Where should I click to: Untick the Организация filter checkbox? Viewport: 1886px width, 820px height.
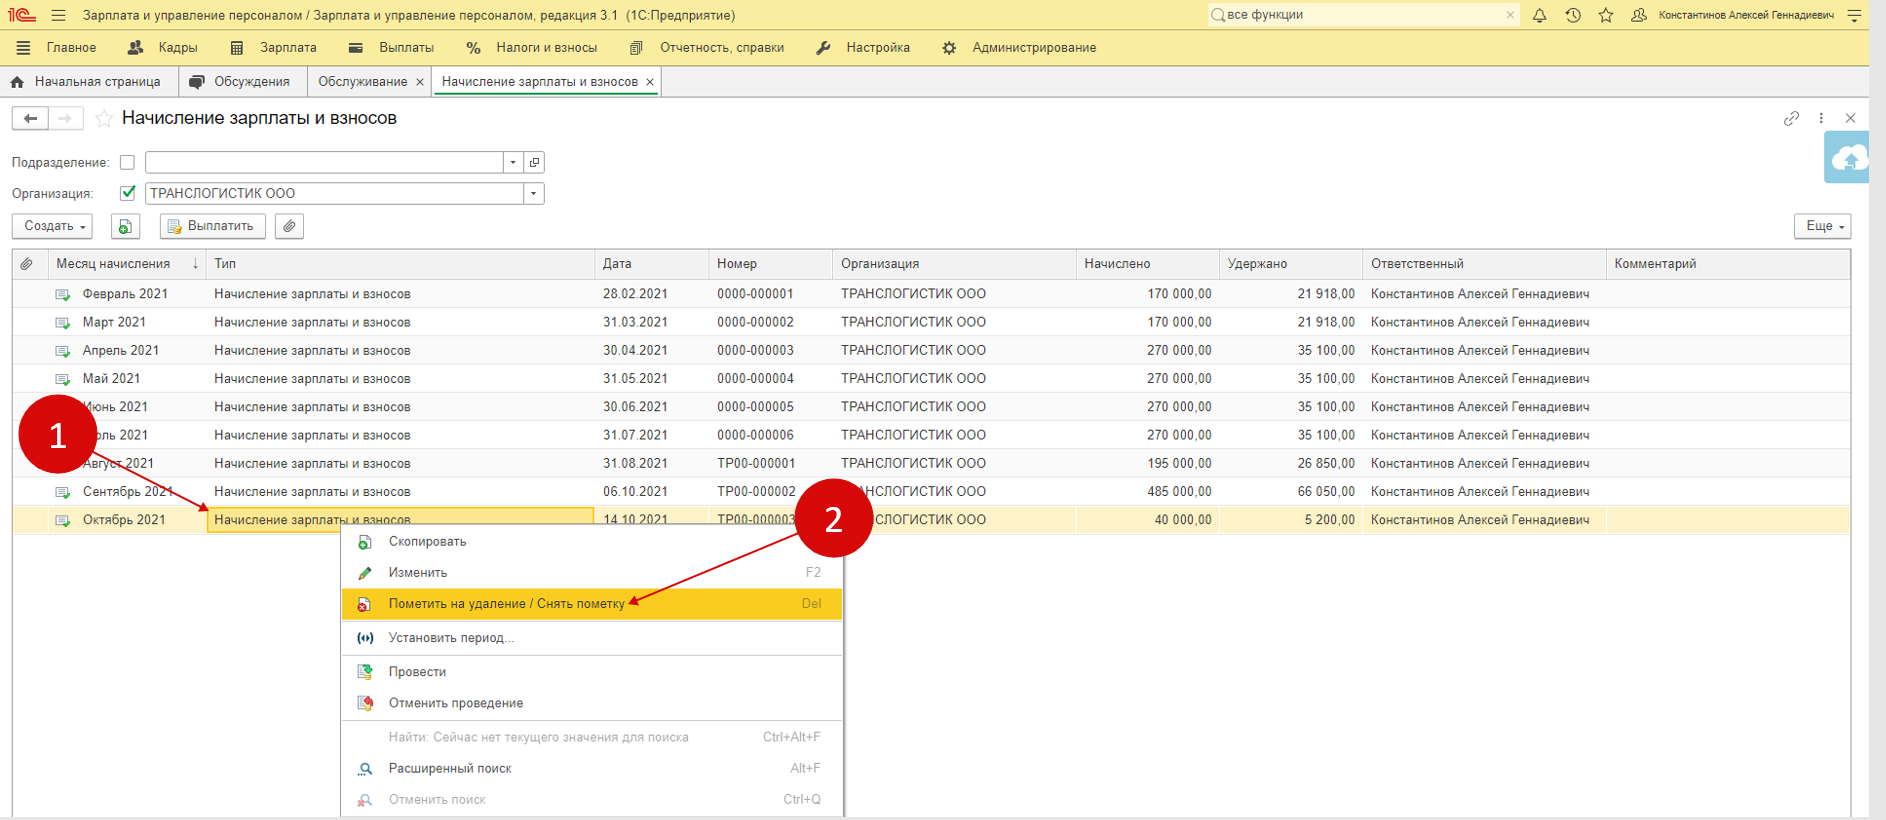pyautogui.click(x=127, y=193)
